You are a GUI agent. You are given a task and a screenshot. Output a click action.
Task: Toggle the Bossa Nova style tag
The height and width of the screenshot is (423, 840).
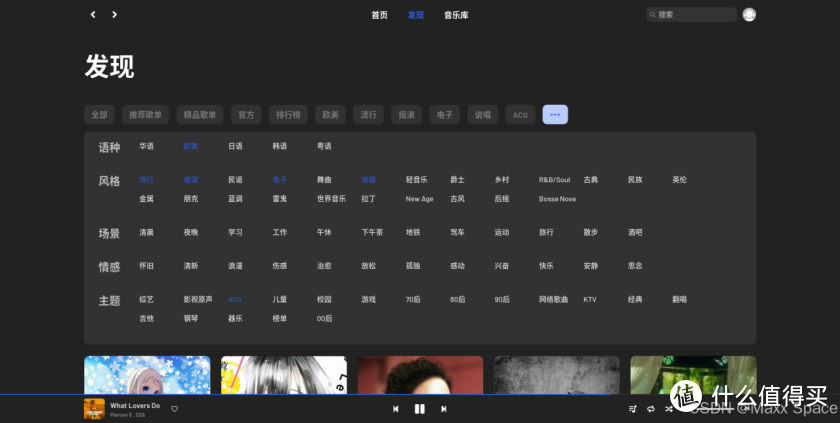pyautogui.click(x=557, y=199)
